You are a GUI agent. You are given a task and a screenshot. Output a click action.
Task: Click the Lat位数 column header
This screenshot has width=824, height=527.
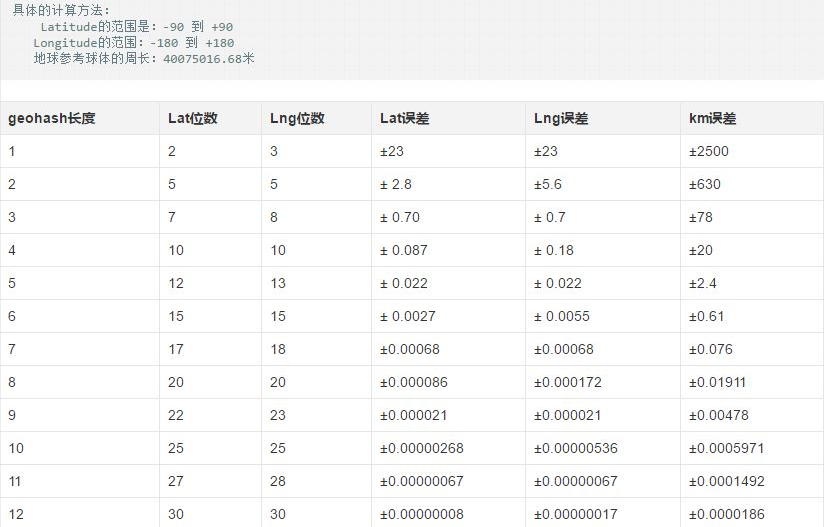click(193, 118)
